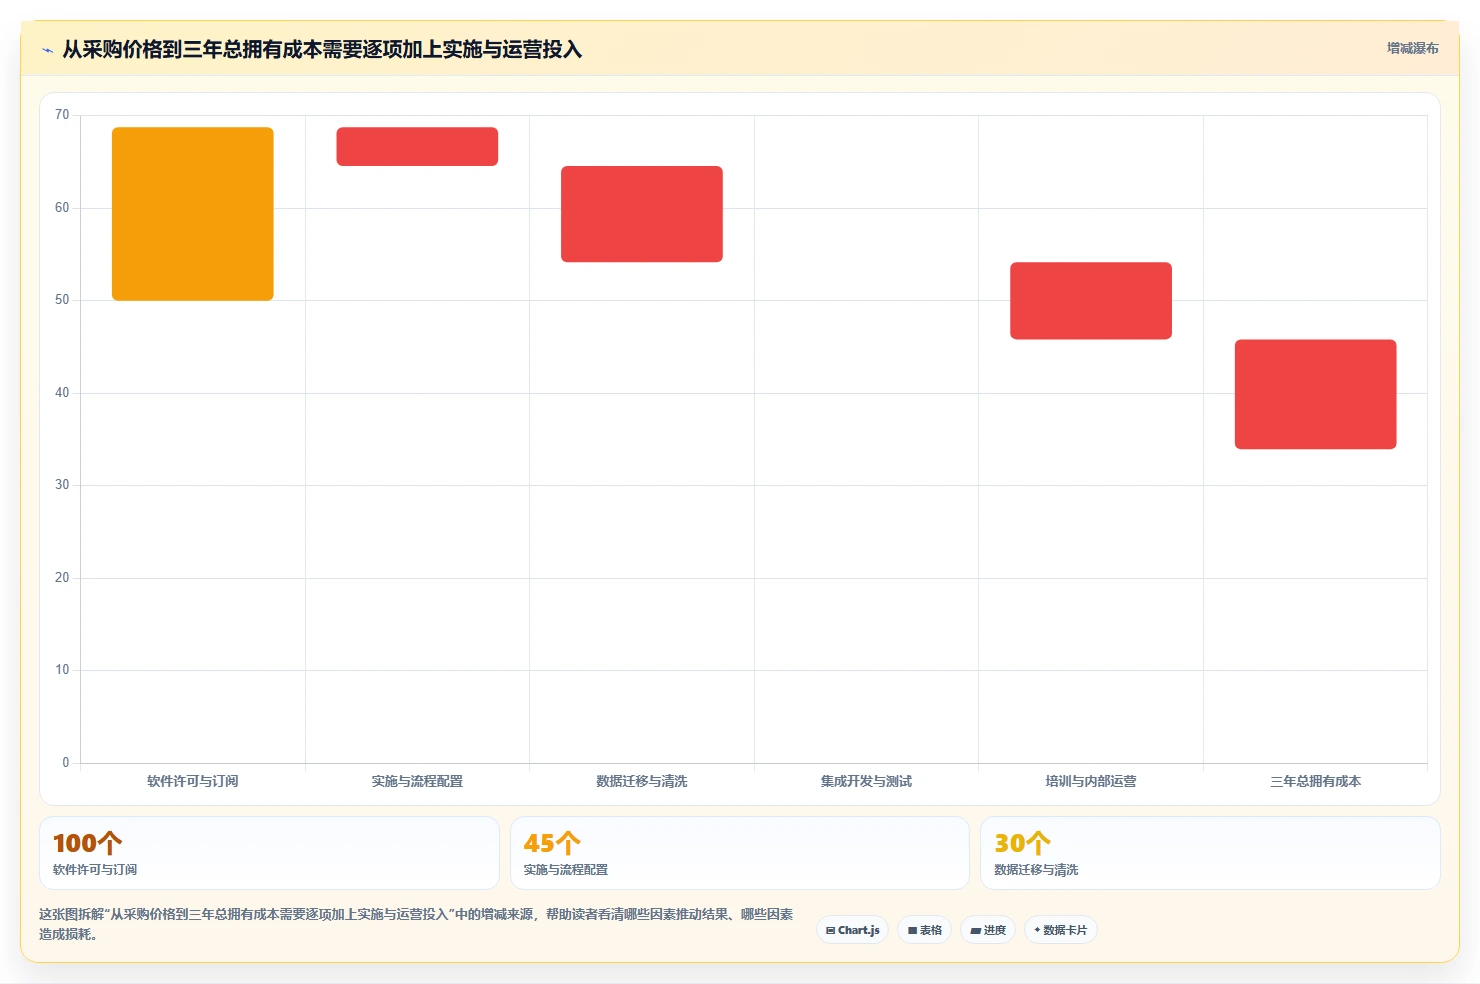This screenshot has width=1480, height=984.
Task: Click the y-axis value 10
Action: click(x=62, y=670)
